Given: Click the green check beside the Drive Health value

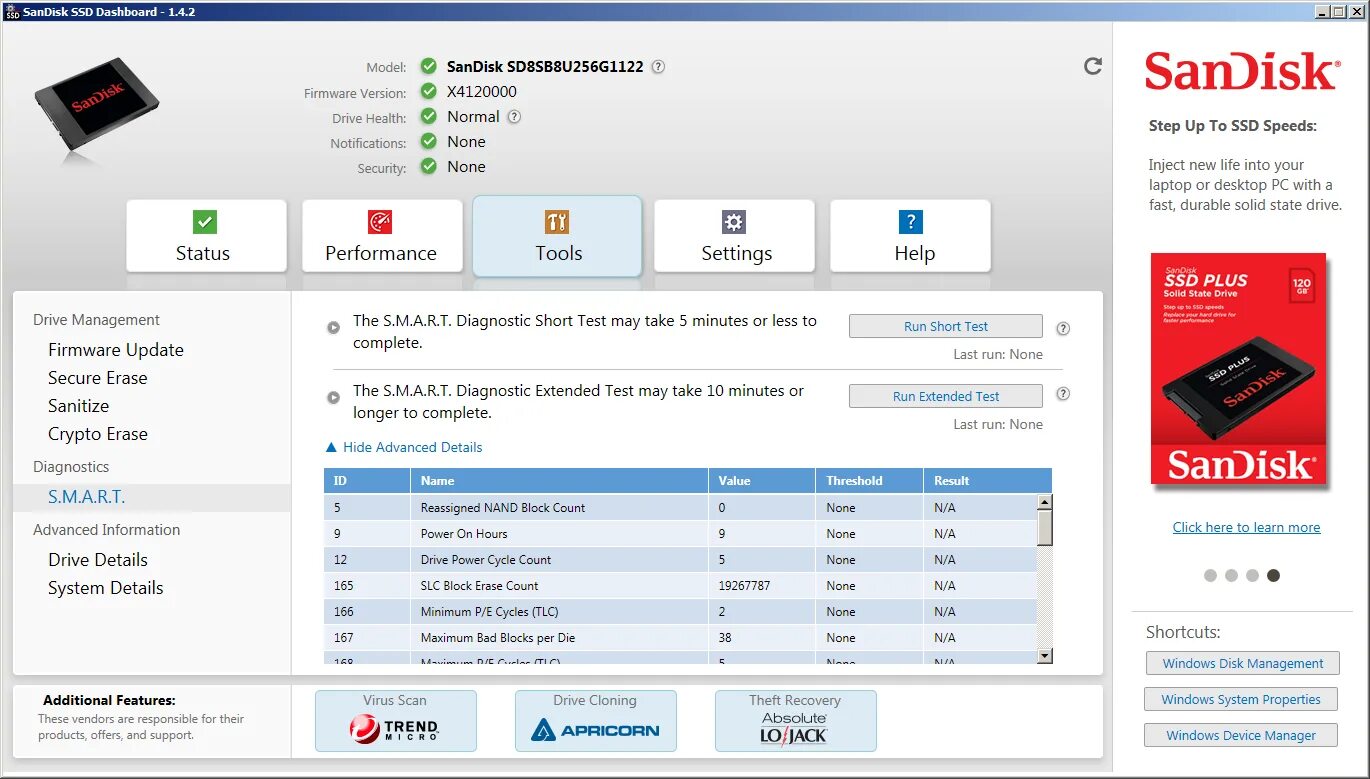Looking at the screenshot, I should 429,117.
